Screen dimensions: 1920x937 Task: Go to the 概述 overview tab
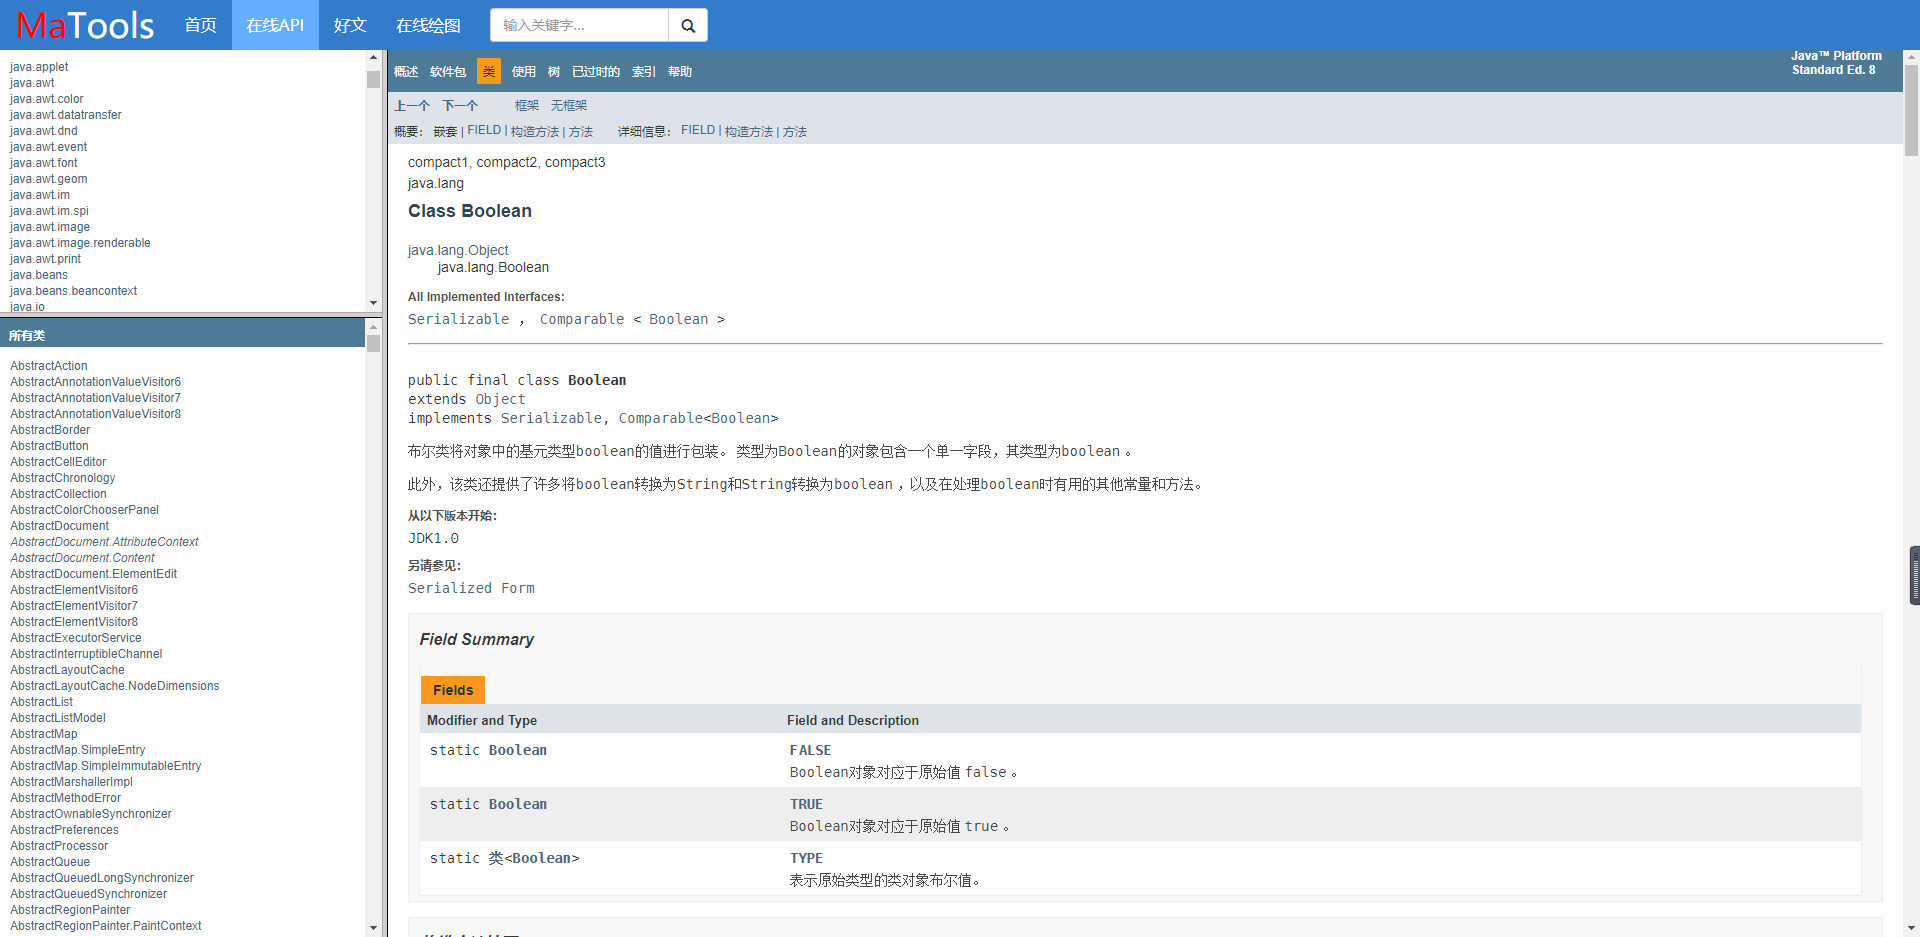(x=406, y=72)
